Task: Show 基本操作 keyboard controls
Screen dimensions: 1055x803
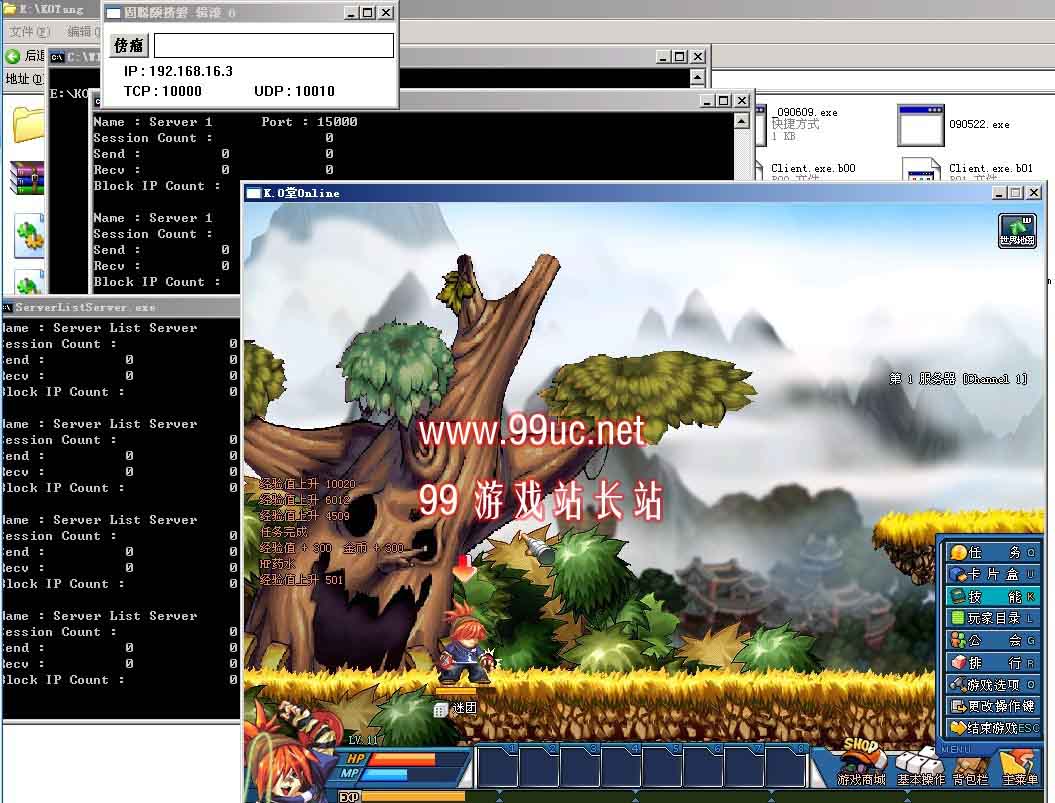Action: coord(920,767)
